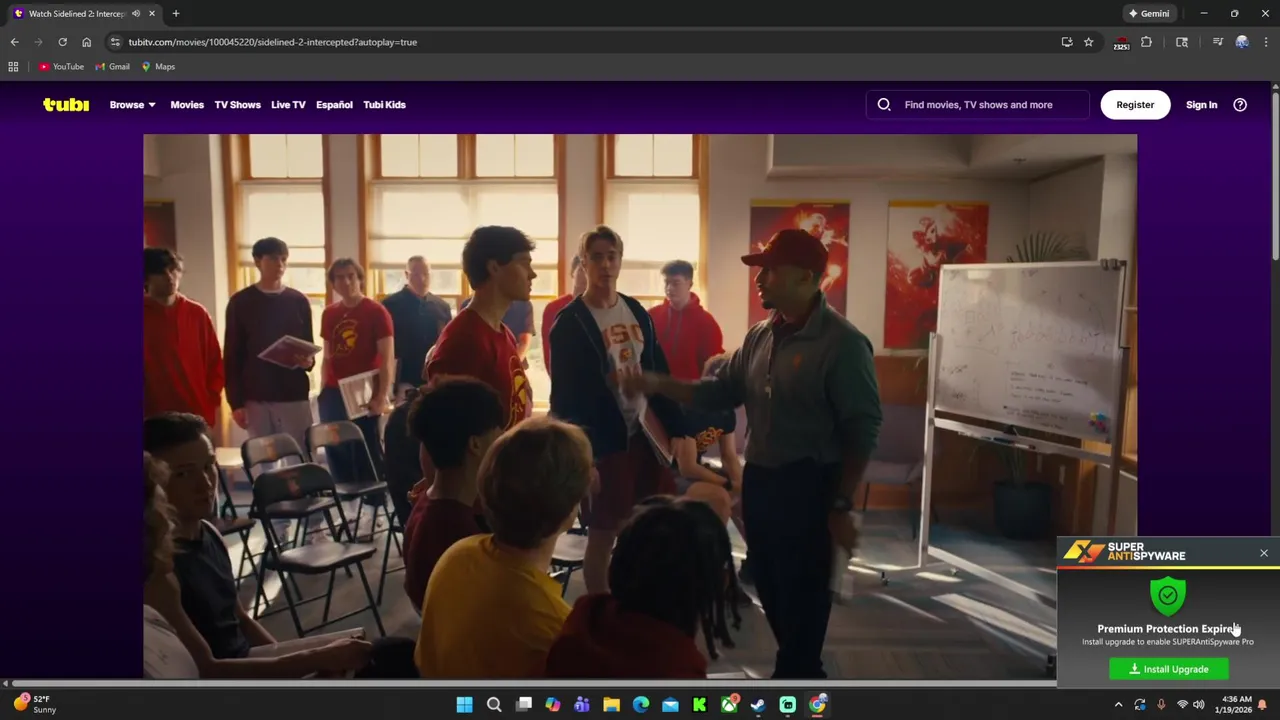1280x720 pixels.
Task: Open volume control in system tray
Action: click(1198, 705)
